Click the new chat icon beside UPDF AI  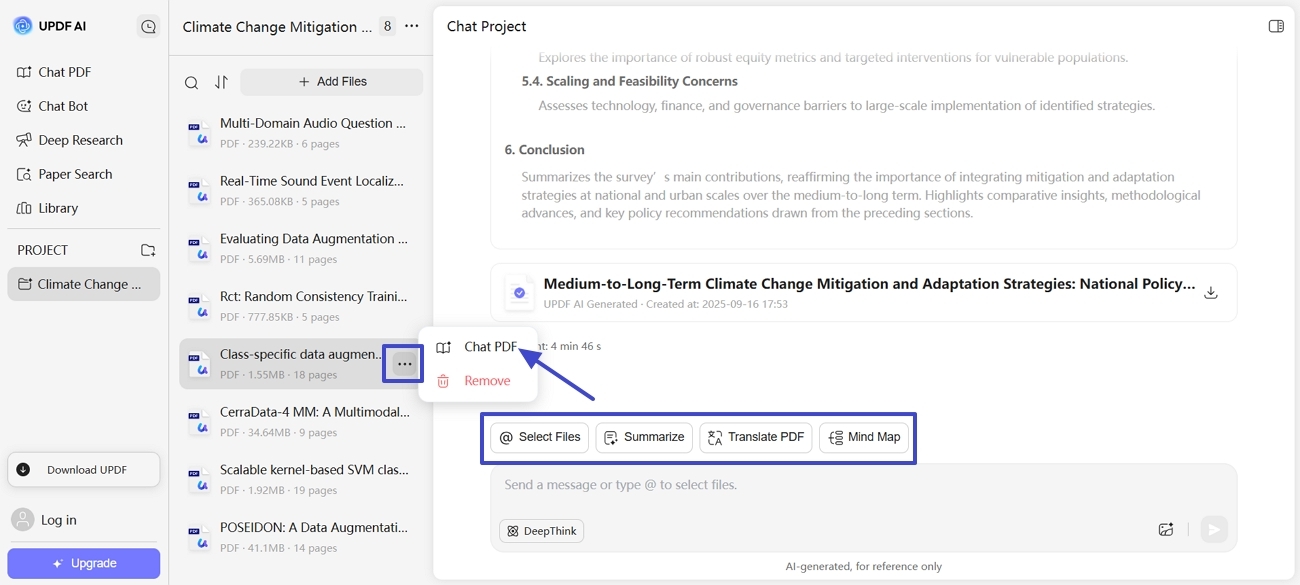tap(148, 27)
